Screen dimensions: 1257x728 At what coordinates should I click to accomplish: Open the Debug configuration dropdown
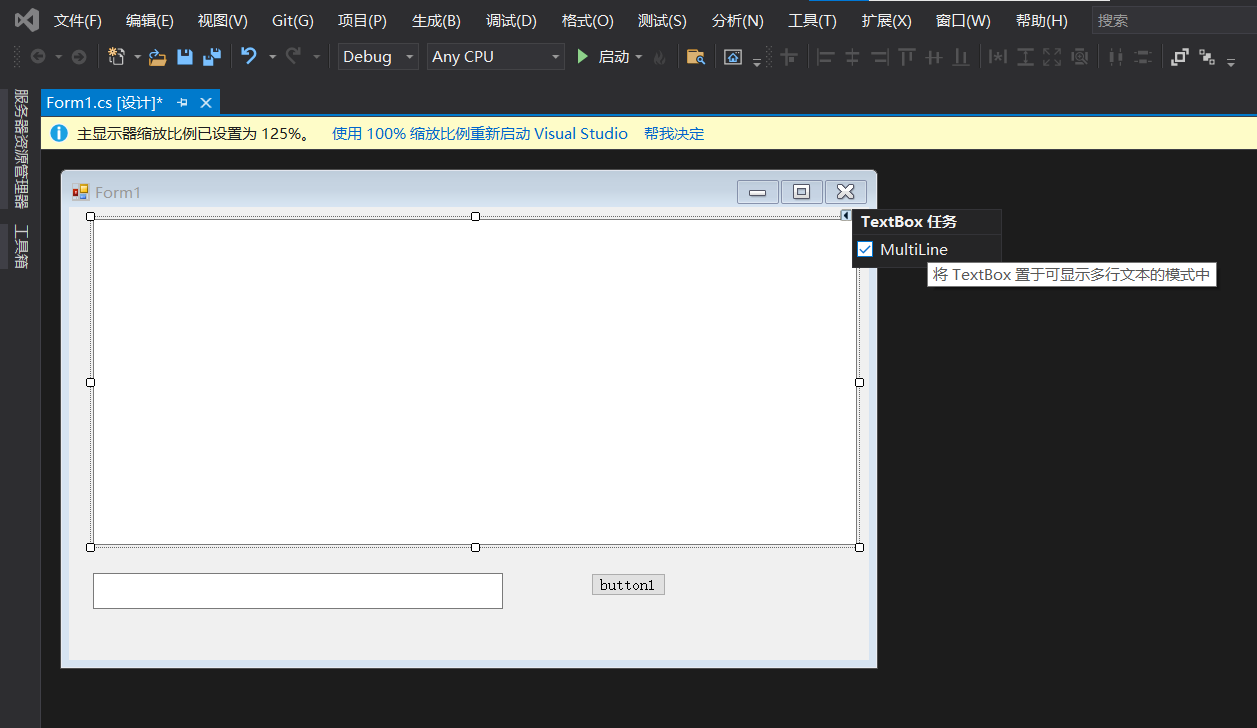(x=409, y=57)
